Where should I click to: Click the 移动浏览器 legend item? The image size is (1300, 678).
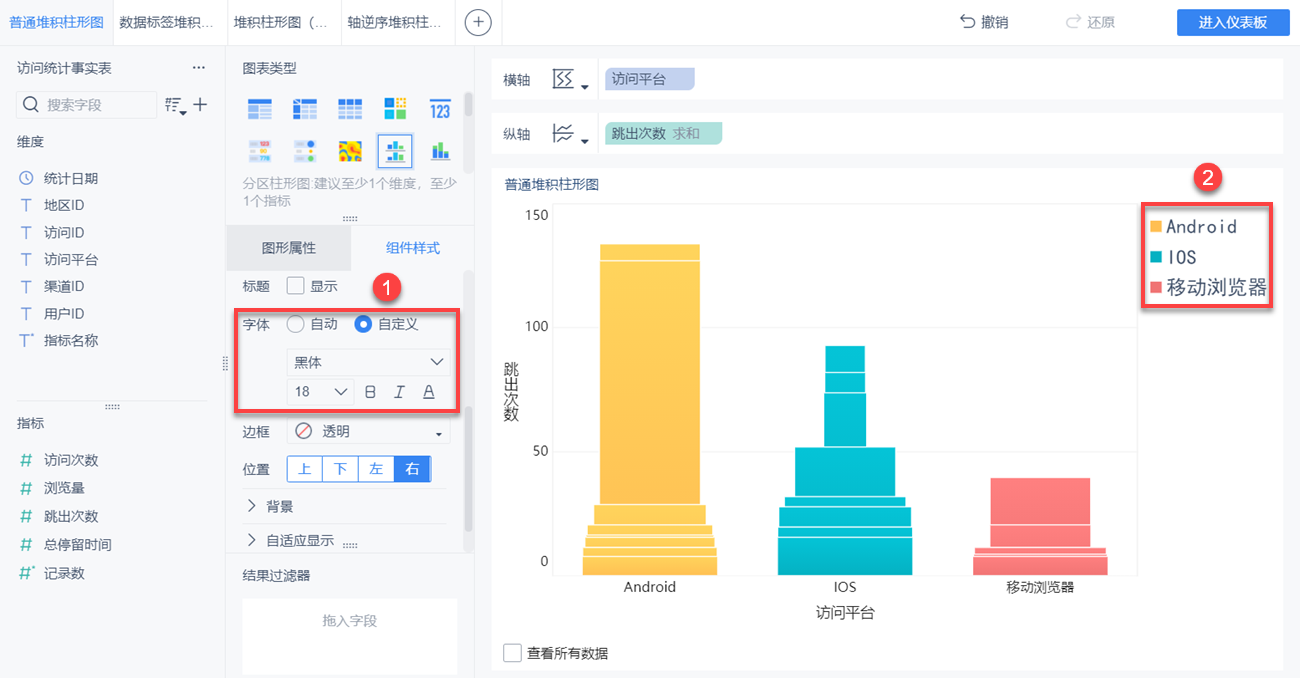tap(1208, 288)
